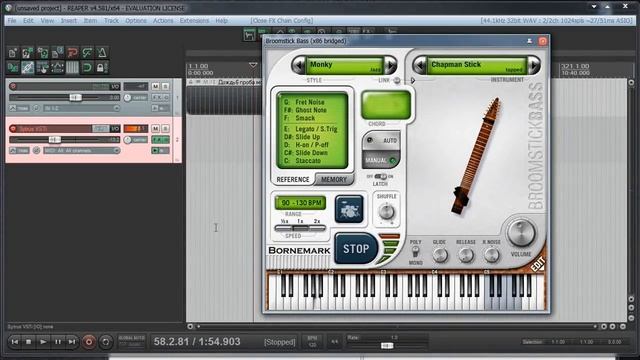Viewport: 640px width, 360px height.
Task: Select previous instrument before Chapman Stick
Action: point(420,65)
